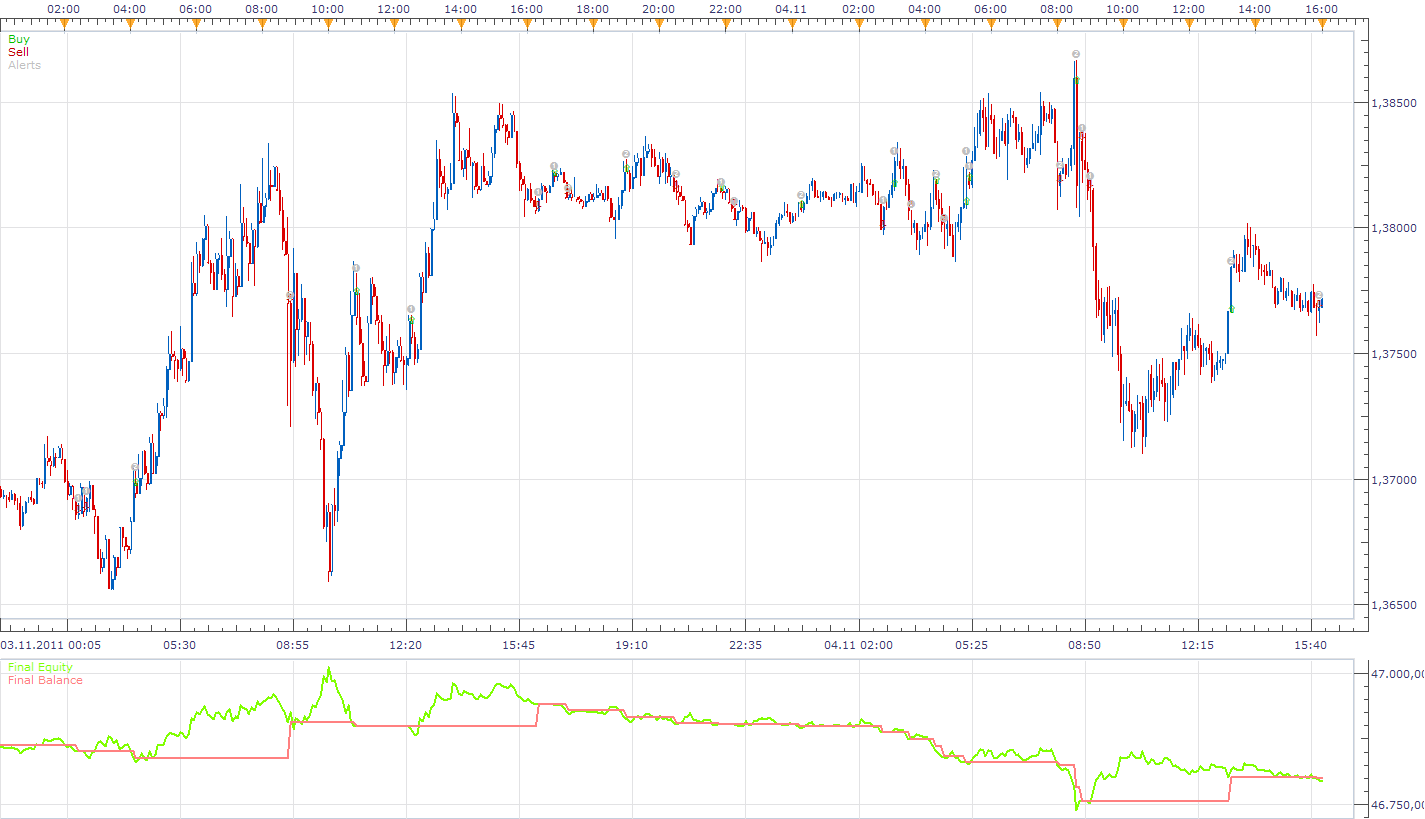Click the 1,37000 price axis label
1425x819 pixels.
(1393, 480)
